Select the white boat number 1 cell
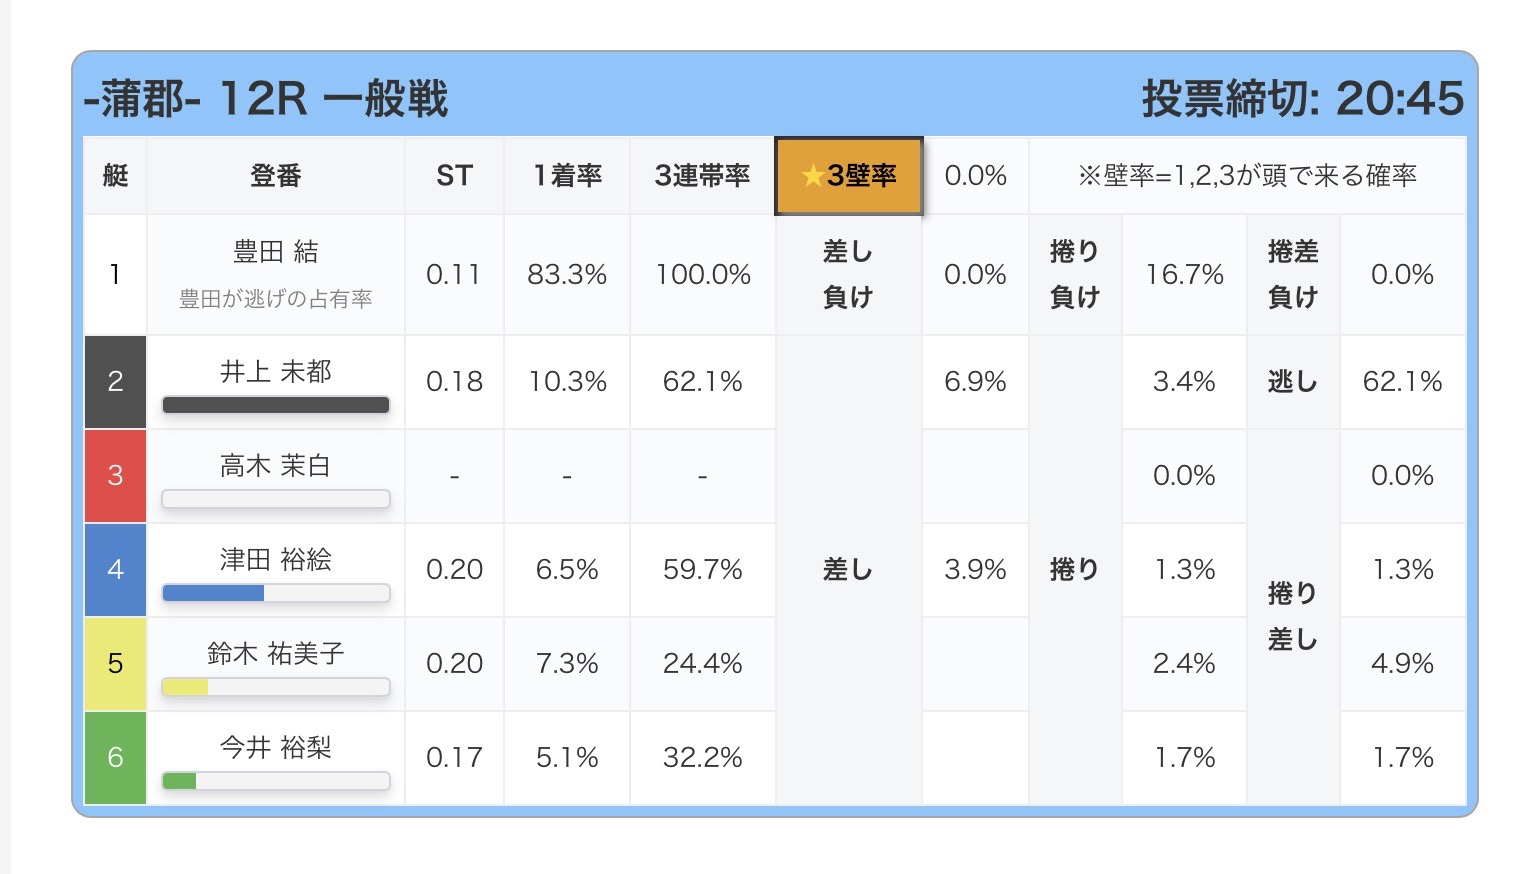 [x=115, y=274]
